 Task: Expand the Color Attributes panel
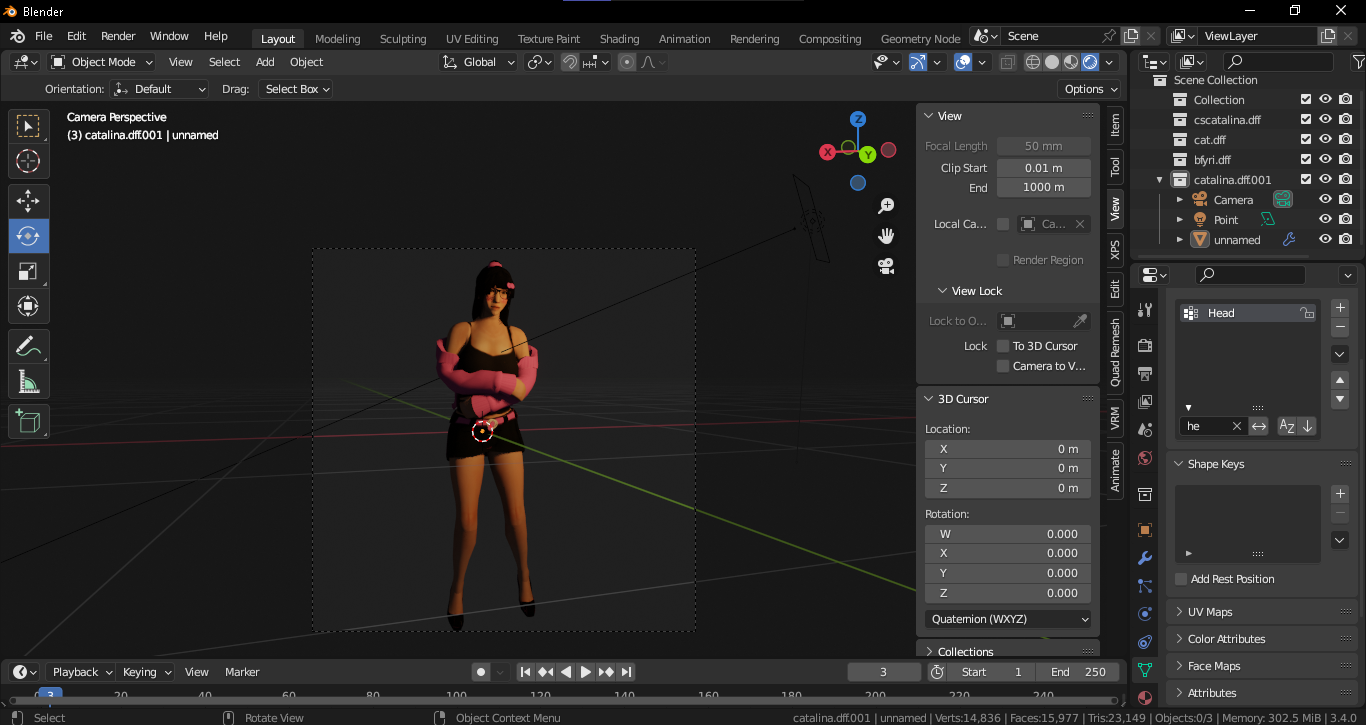[1262, 639]
